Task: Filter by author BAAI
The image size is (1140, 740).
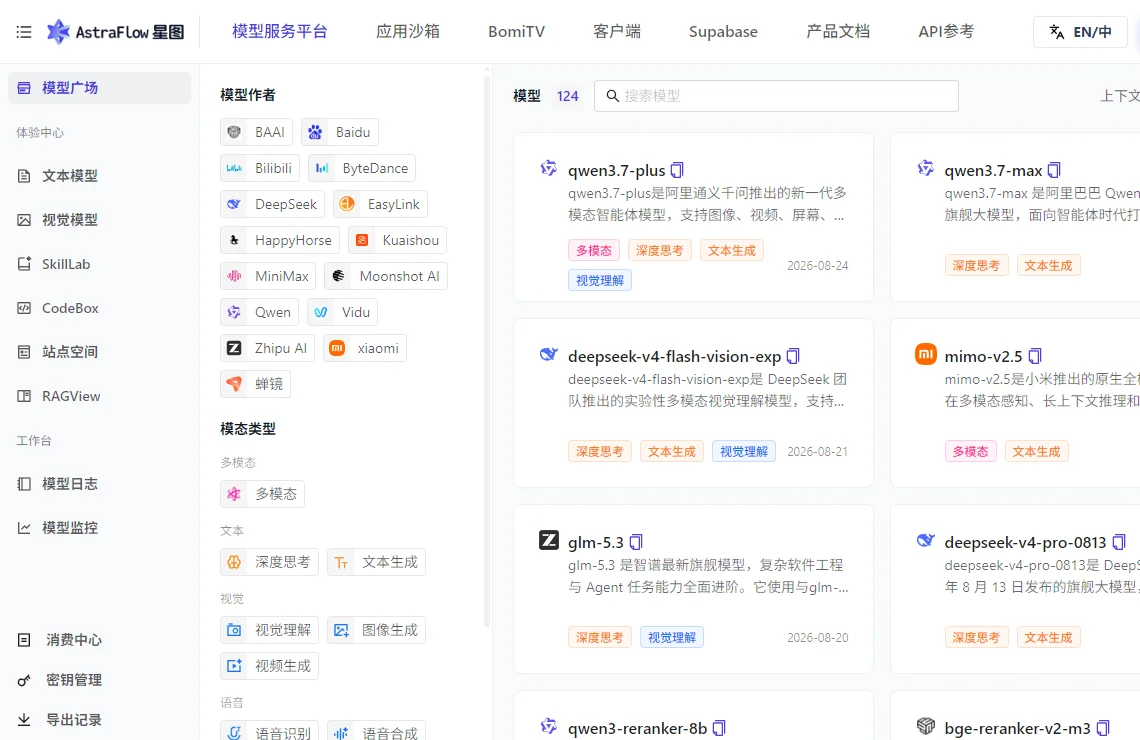Action: click(x=257, y=132)
